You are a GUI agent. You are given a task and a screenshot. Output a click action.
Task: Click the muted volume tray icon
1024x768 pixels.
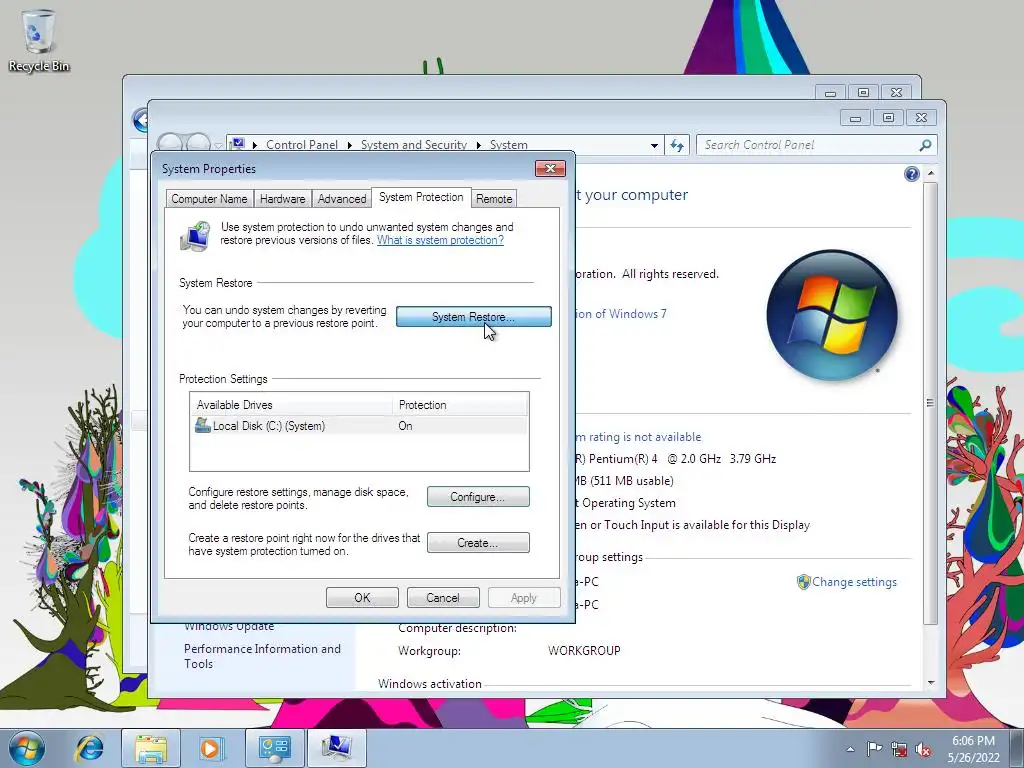pos(923,749)
